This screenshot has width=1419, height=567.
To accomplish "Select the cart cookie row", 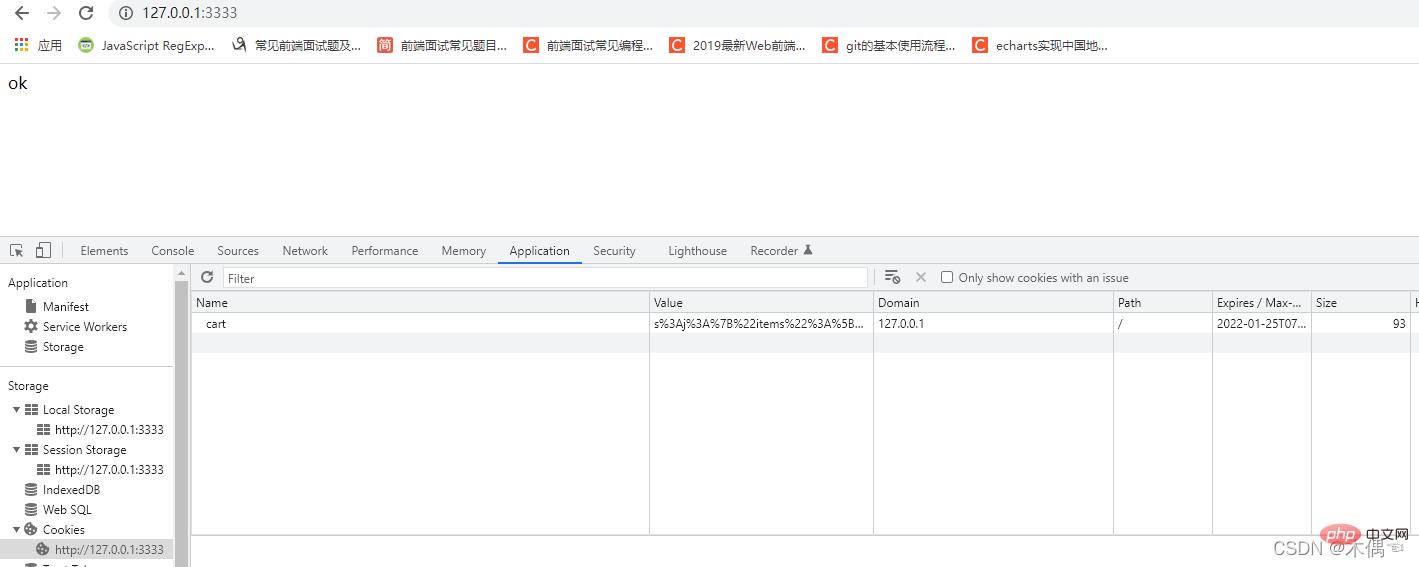I will click(x=420, y=324).
